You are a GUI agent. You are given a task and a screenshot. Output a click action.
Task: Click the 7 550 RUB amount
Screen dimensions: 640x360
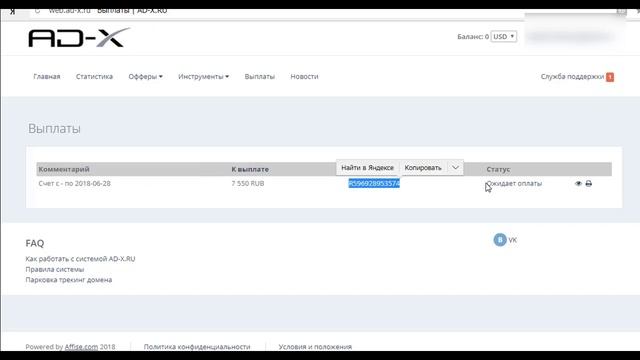(248, 184)
